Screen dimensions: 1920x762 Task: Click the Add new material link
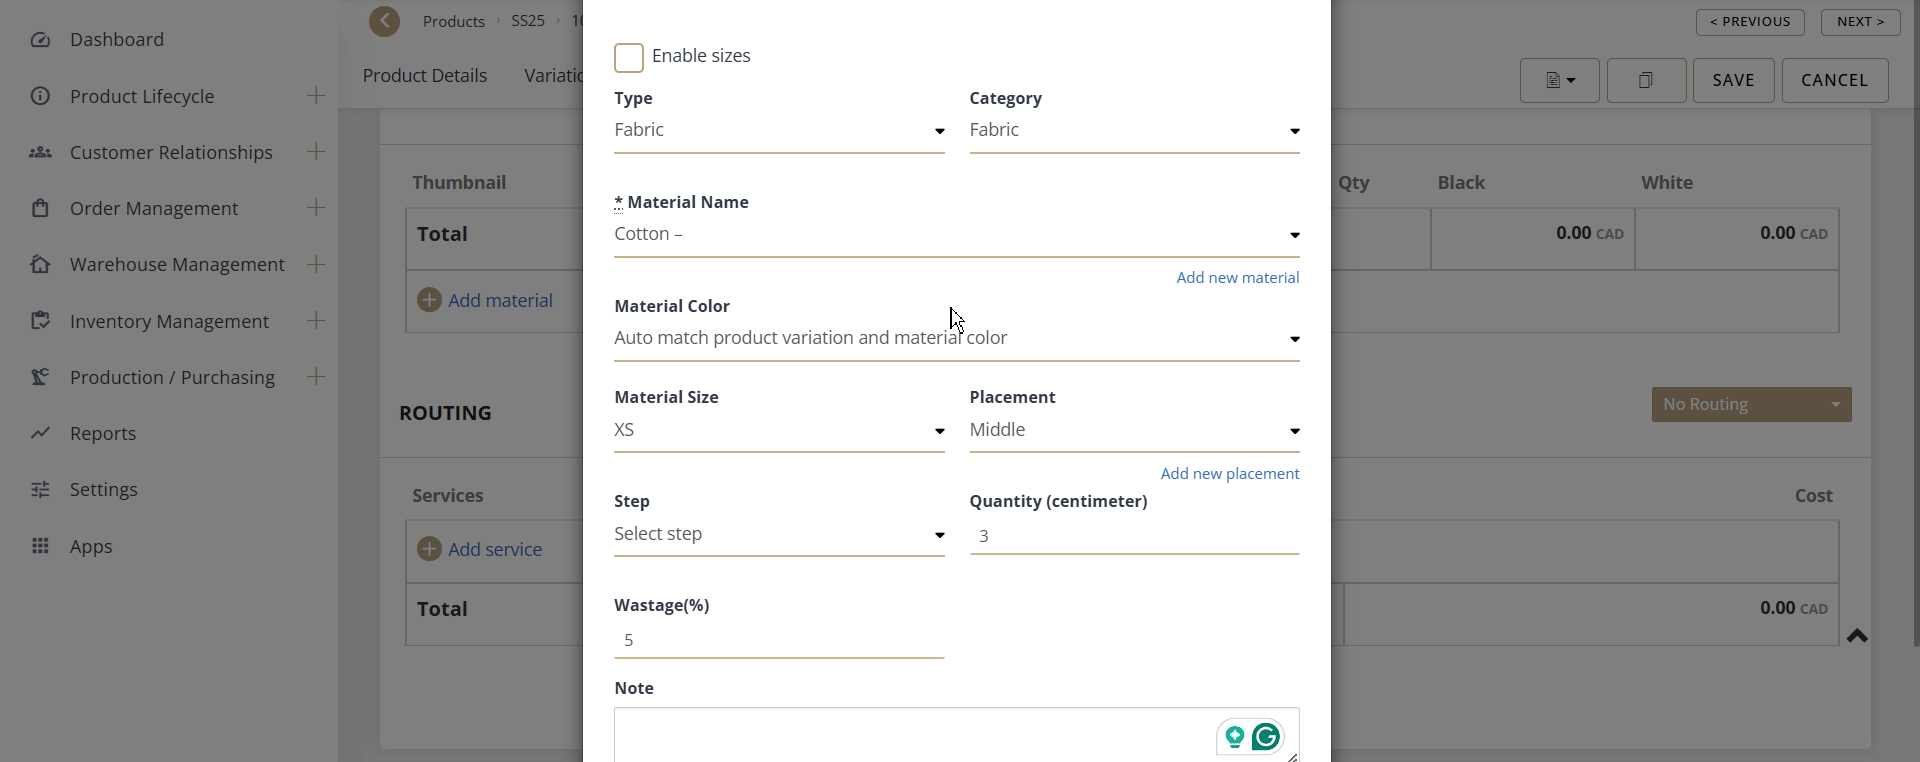point(1237,278)
